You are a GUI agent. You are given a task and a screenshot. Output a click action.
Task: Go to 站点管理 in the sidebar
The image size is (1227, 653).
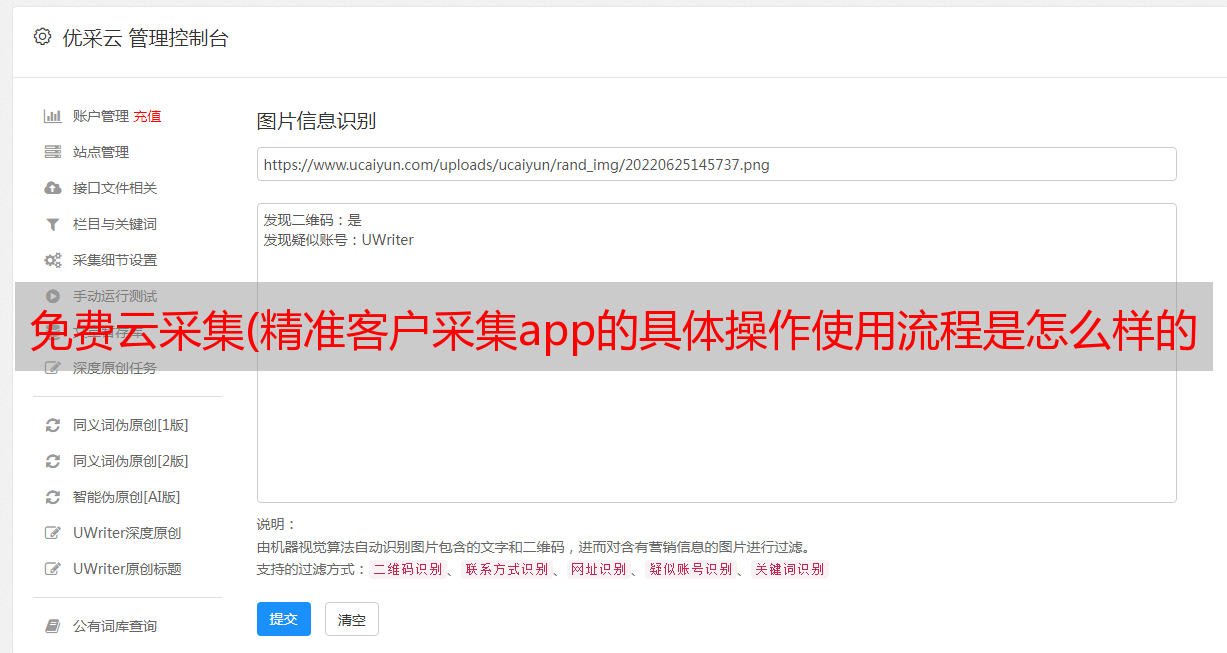tap(101, 152)
